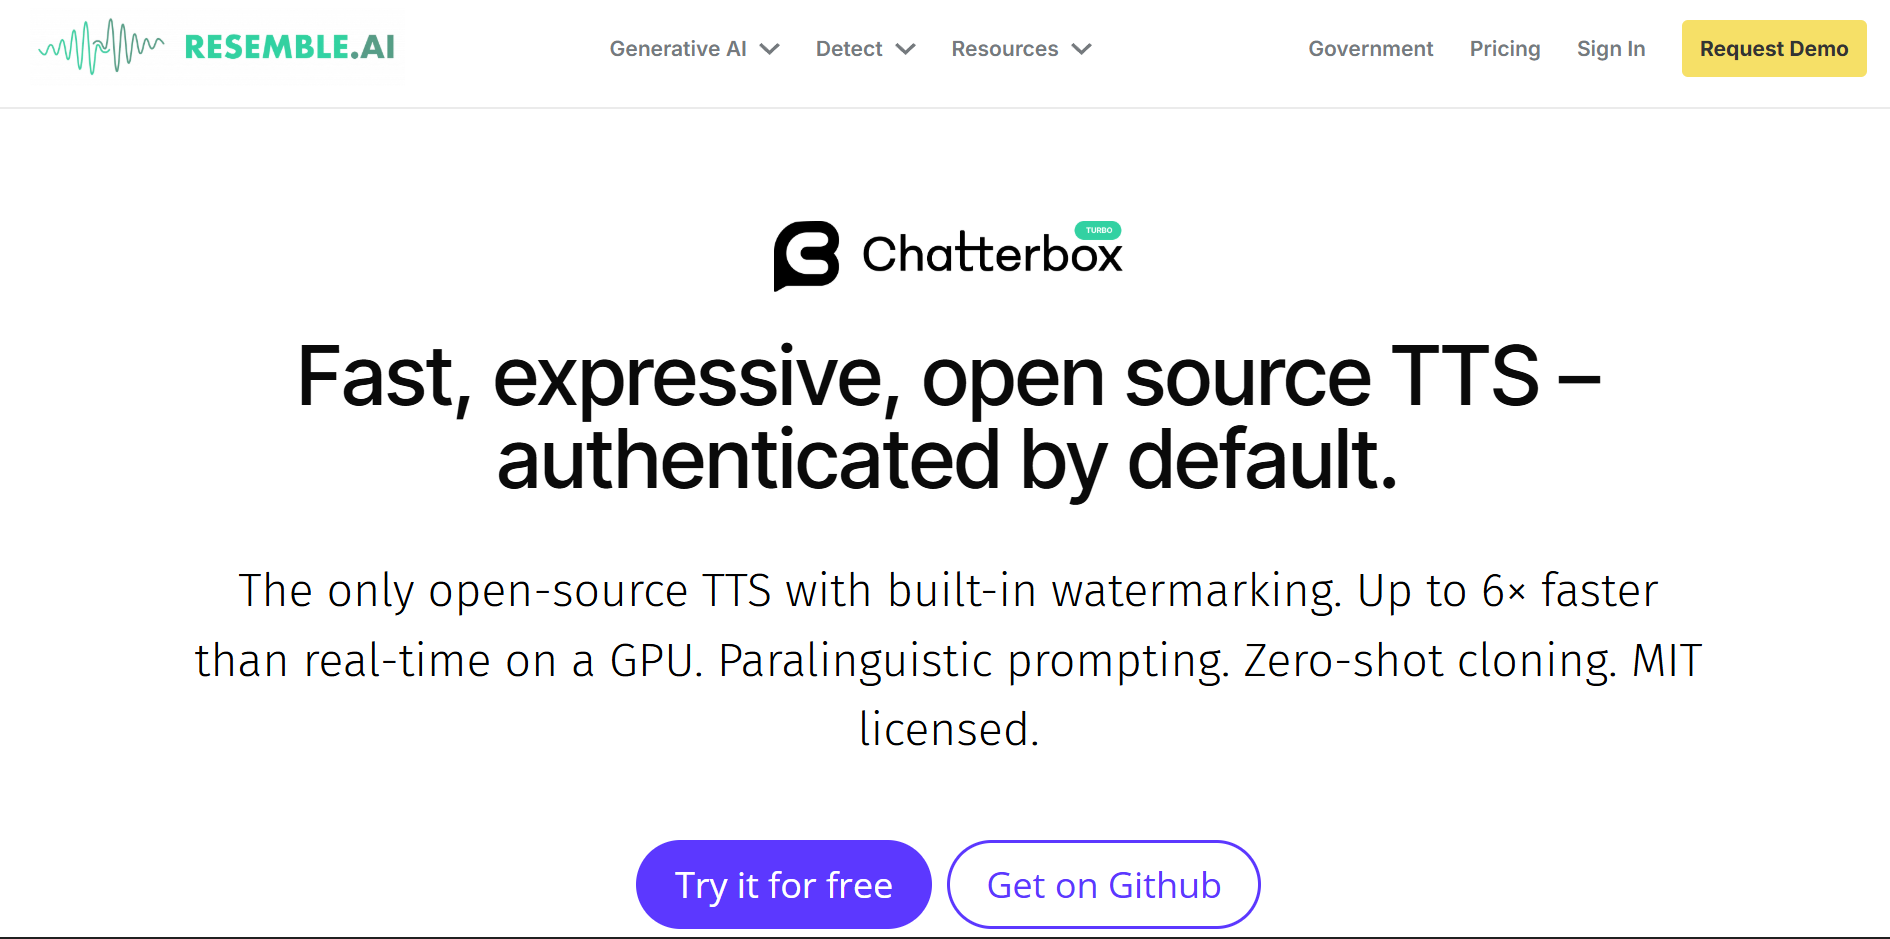The image size is (1890, 939).
Task: Click the Chatterbox wordmark
Action: (992, 254)
